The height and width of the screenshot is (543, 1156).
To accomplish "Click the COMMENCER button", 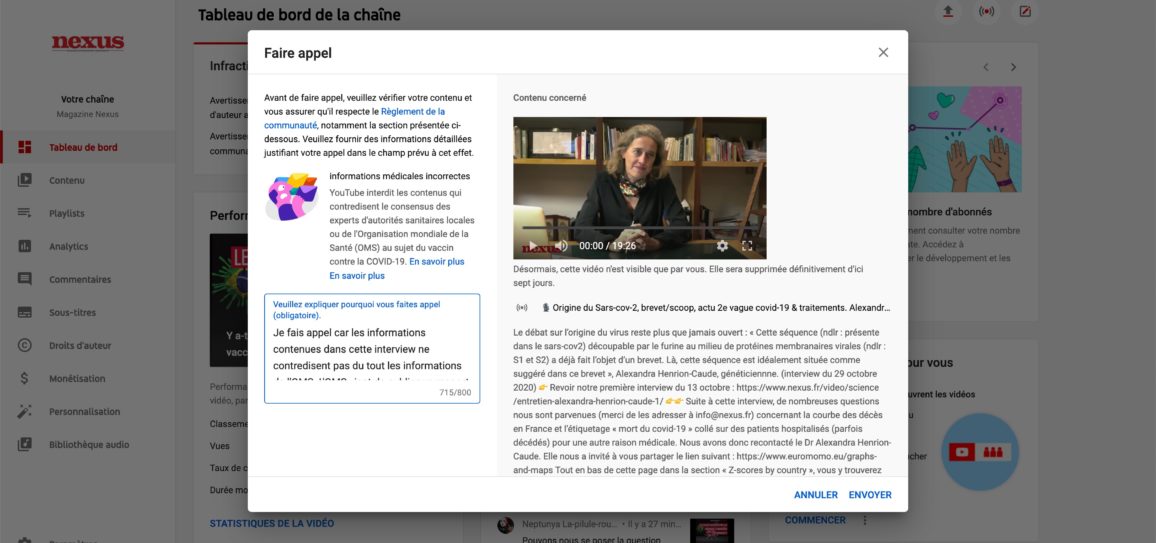I will [x=815, y=520].
